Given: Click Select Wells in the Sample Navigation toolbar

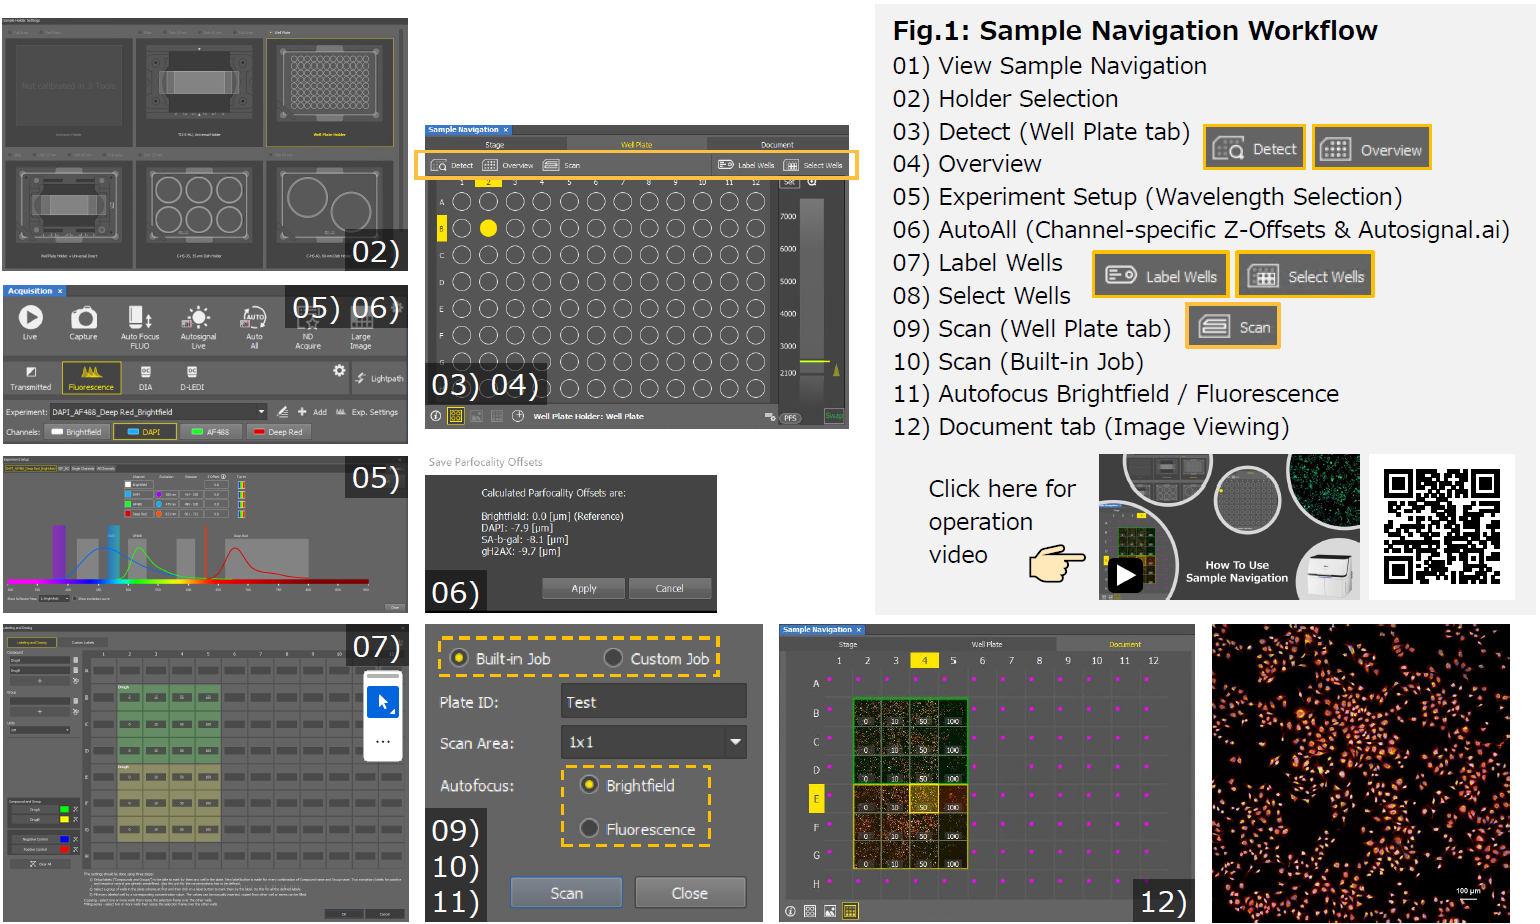Looking at the screenshot, I should click(x=813, y=165).
